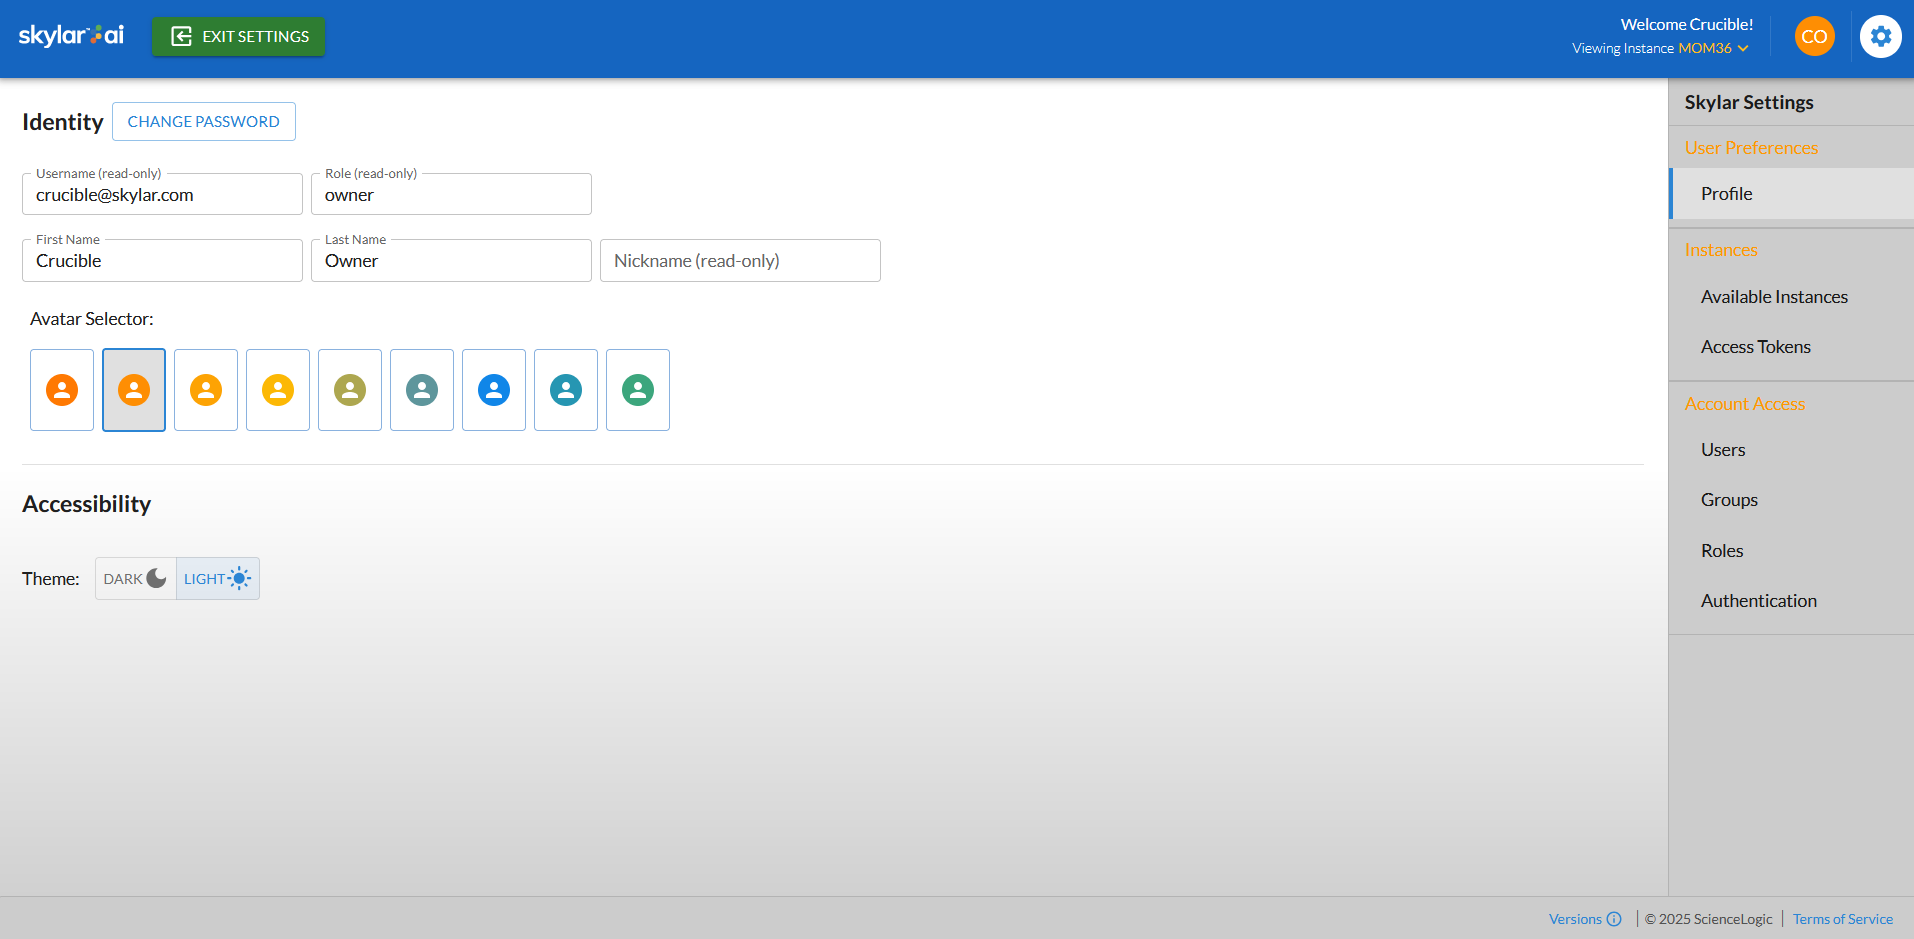Click the settings gear icon
This screenshot has height=939, width=1914.
tap(1880, 37)
